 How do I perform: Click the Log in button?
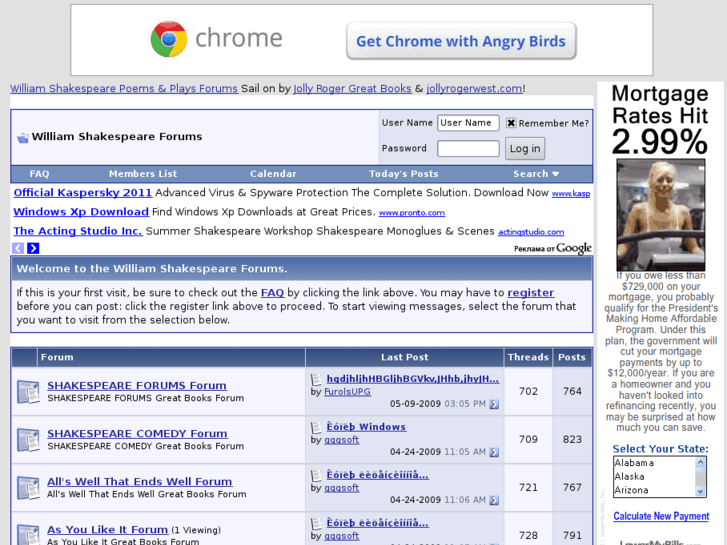[x=525, y=149]
